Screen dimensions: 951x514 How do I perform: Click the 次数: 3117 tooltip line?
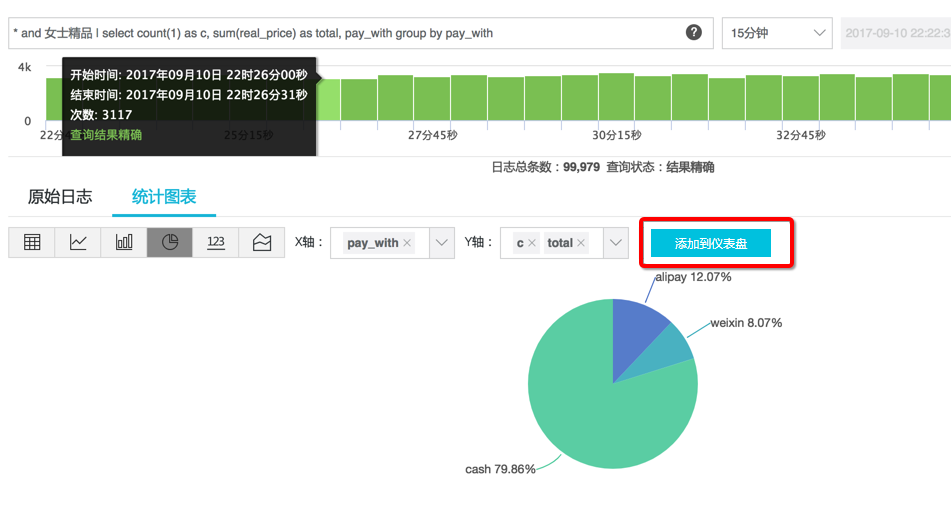coord(101,115)
